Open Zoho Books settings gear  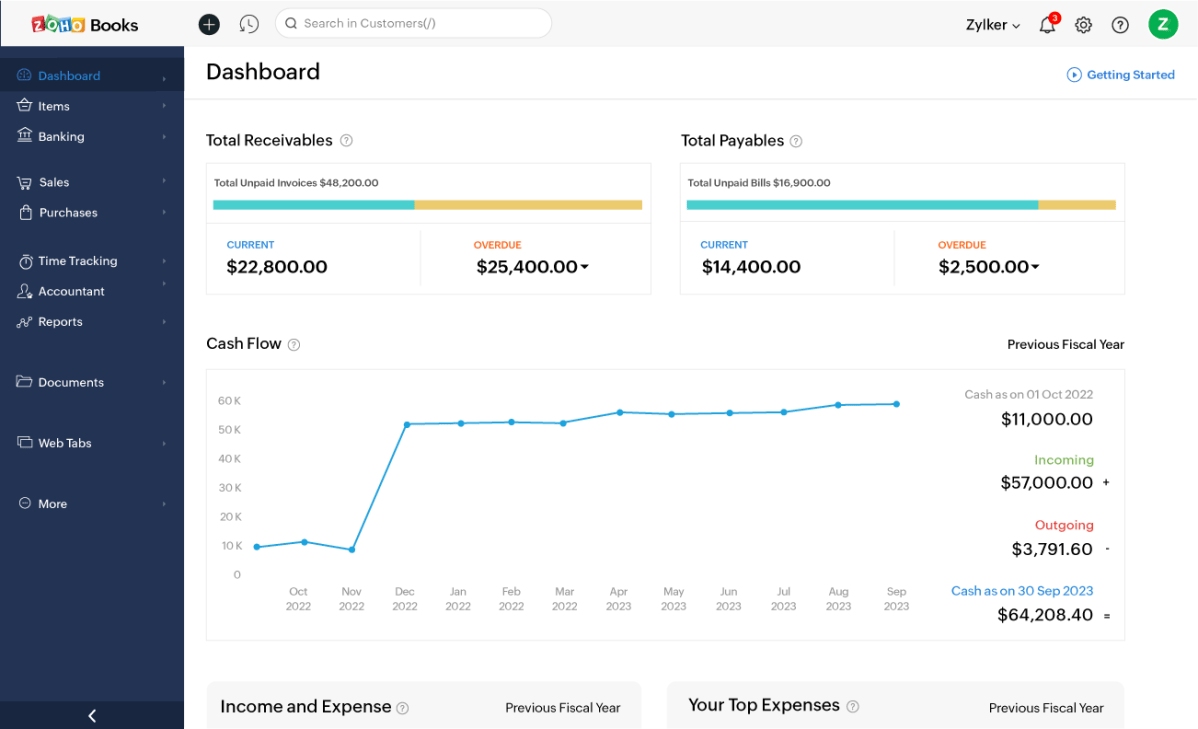point(1083,25)
